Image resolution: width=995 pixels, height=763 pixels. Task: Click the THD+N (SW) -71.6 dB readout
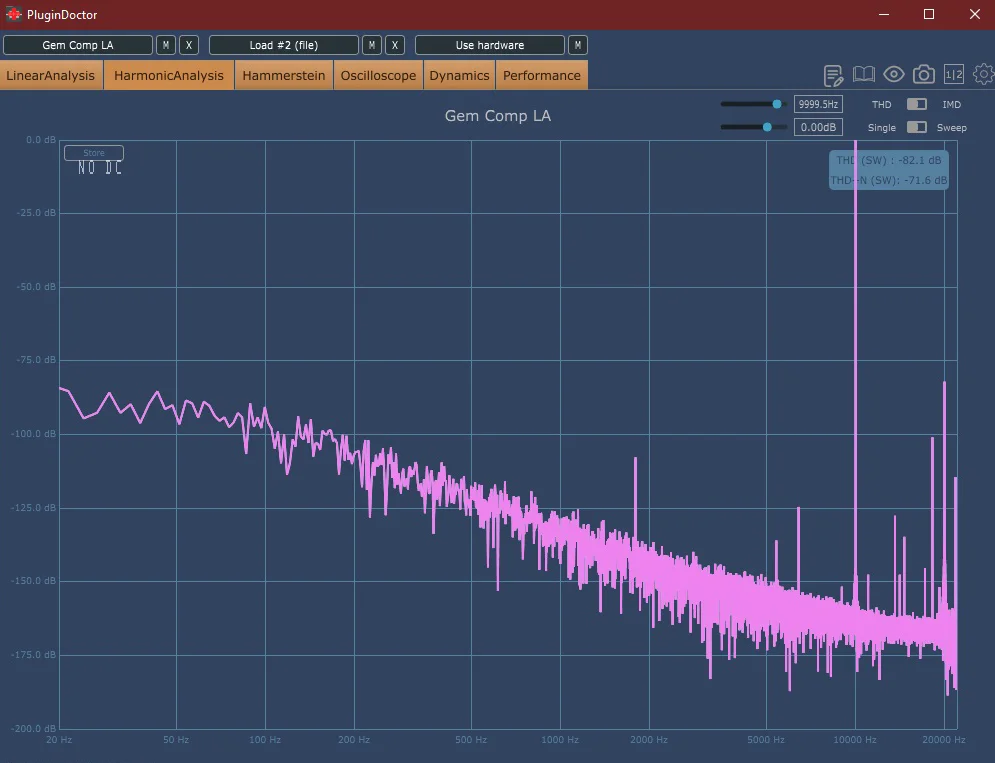click(x=889, y=180)
